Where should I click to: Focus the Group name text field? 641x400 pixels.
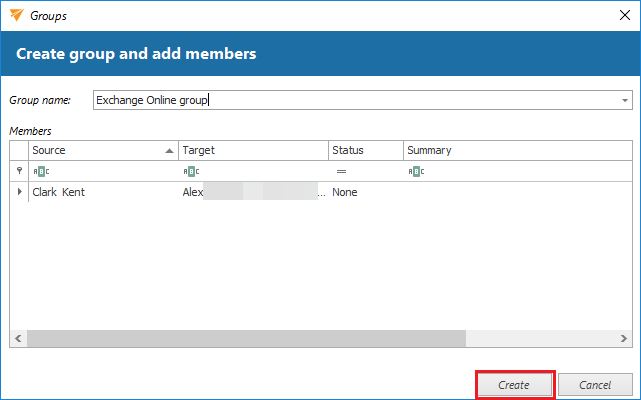click(350, 101)
